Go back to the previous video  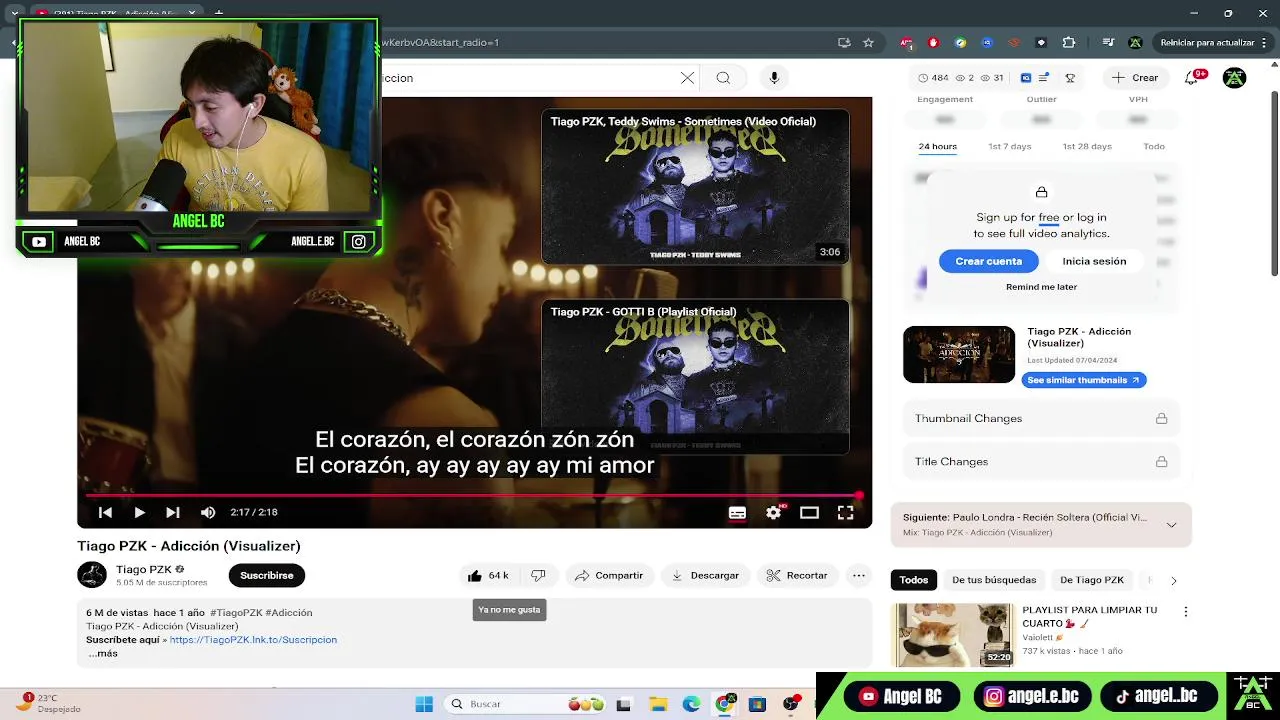click(x=105, y=512)
